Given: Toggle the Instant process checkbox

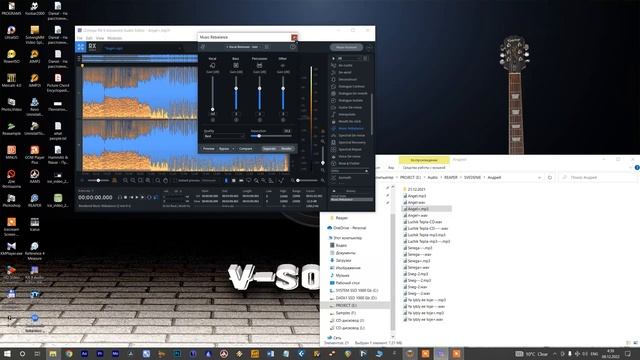Looking at the screenshot, I should 175,180.
